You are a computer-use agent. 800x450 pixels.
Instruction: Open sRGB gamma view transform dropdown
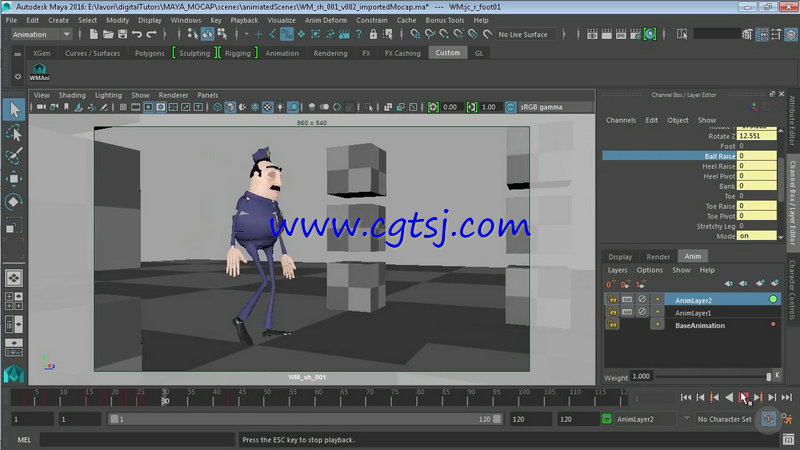tap(555, 107)
